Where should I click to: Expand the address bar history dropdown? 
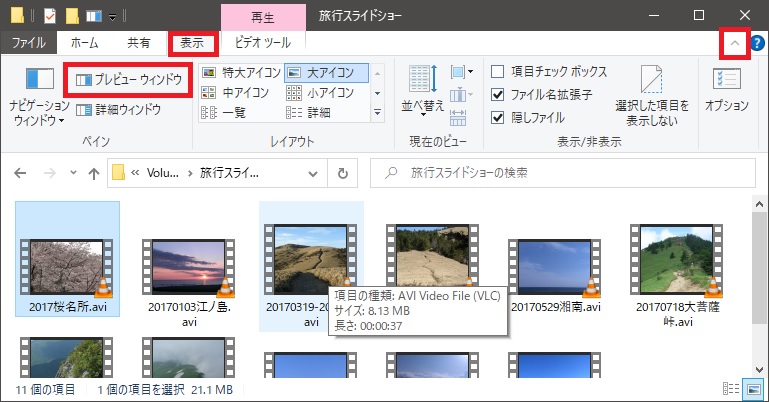pos(312,173)
